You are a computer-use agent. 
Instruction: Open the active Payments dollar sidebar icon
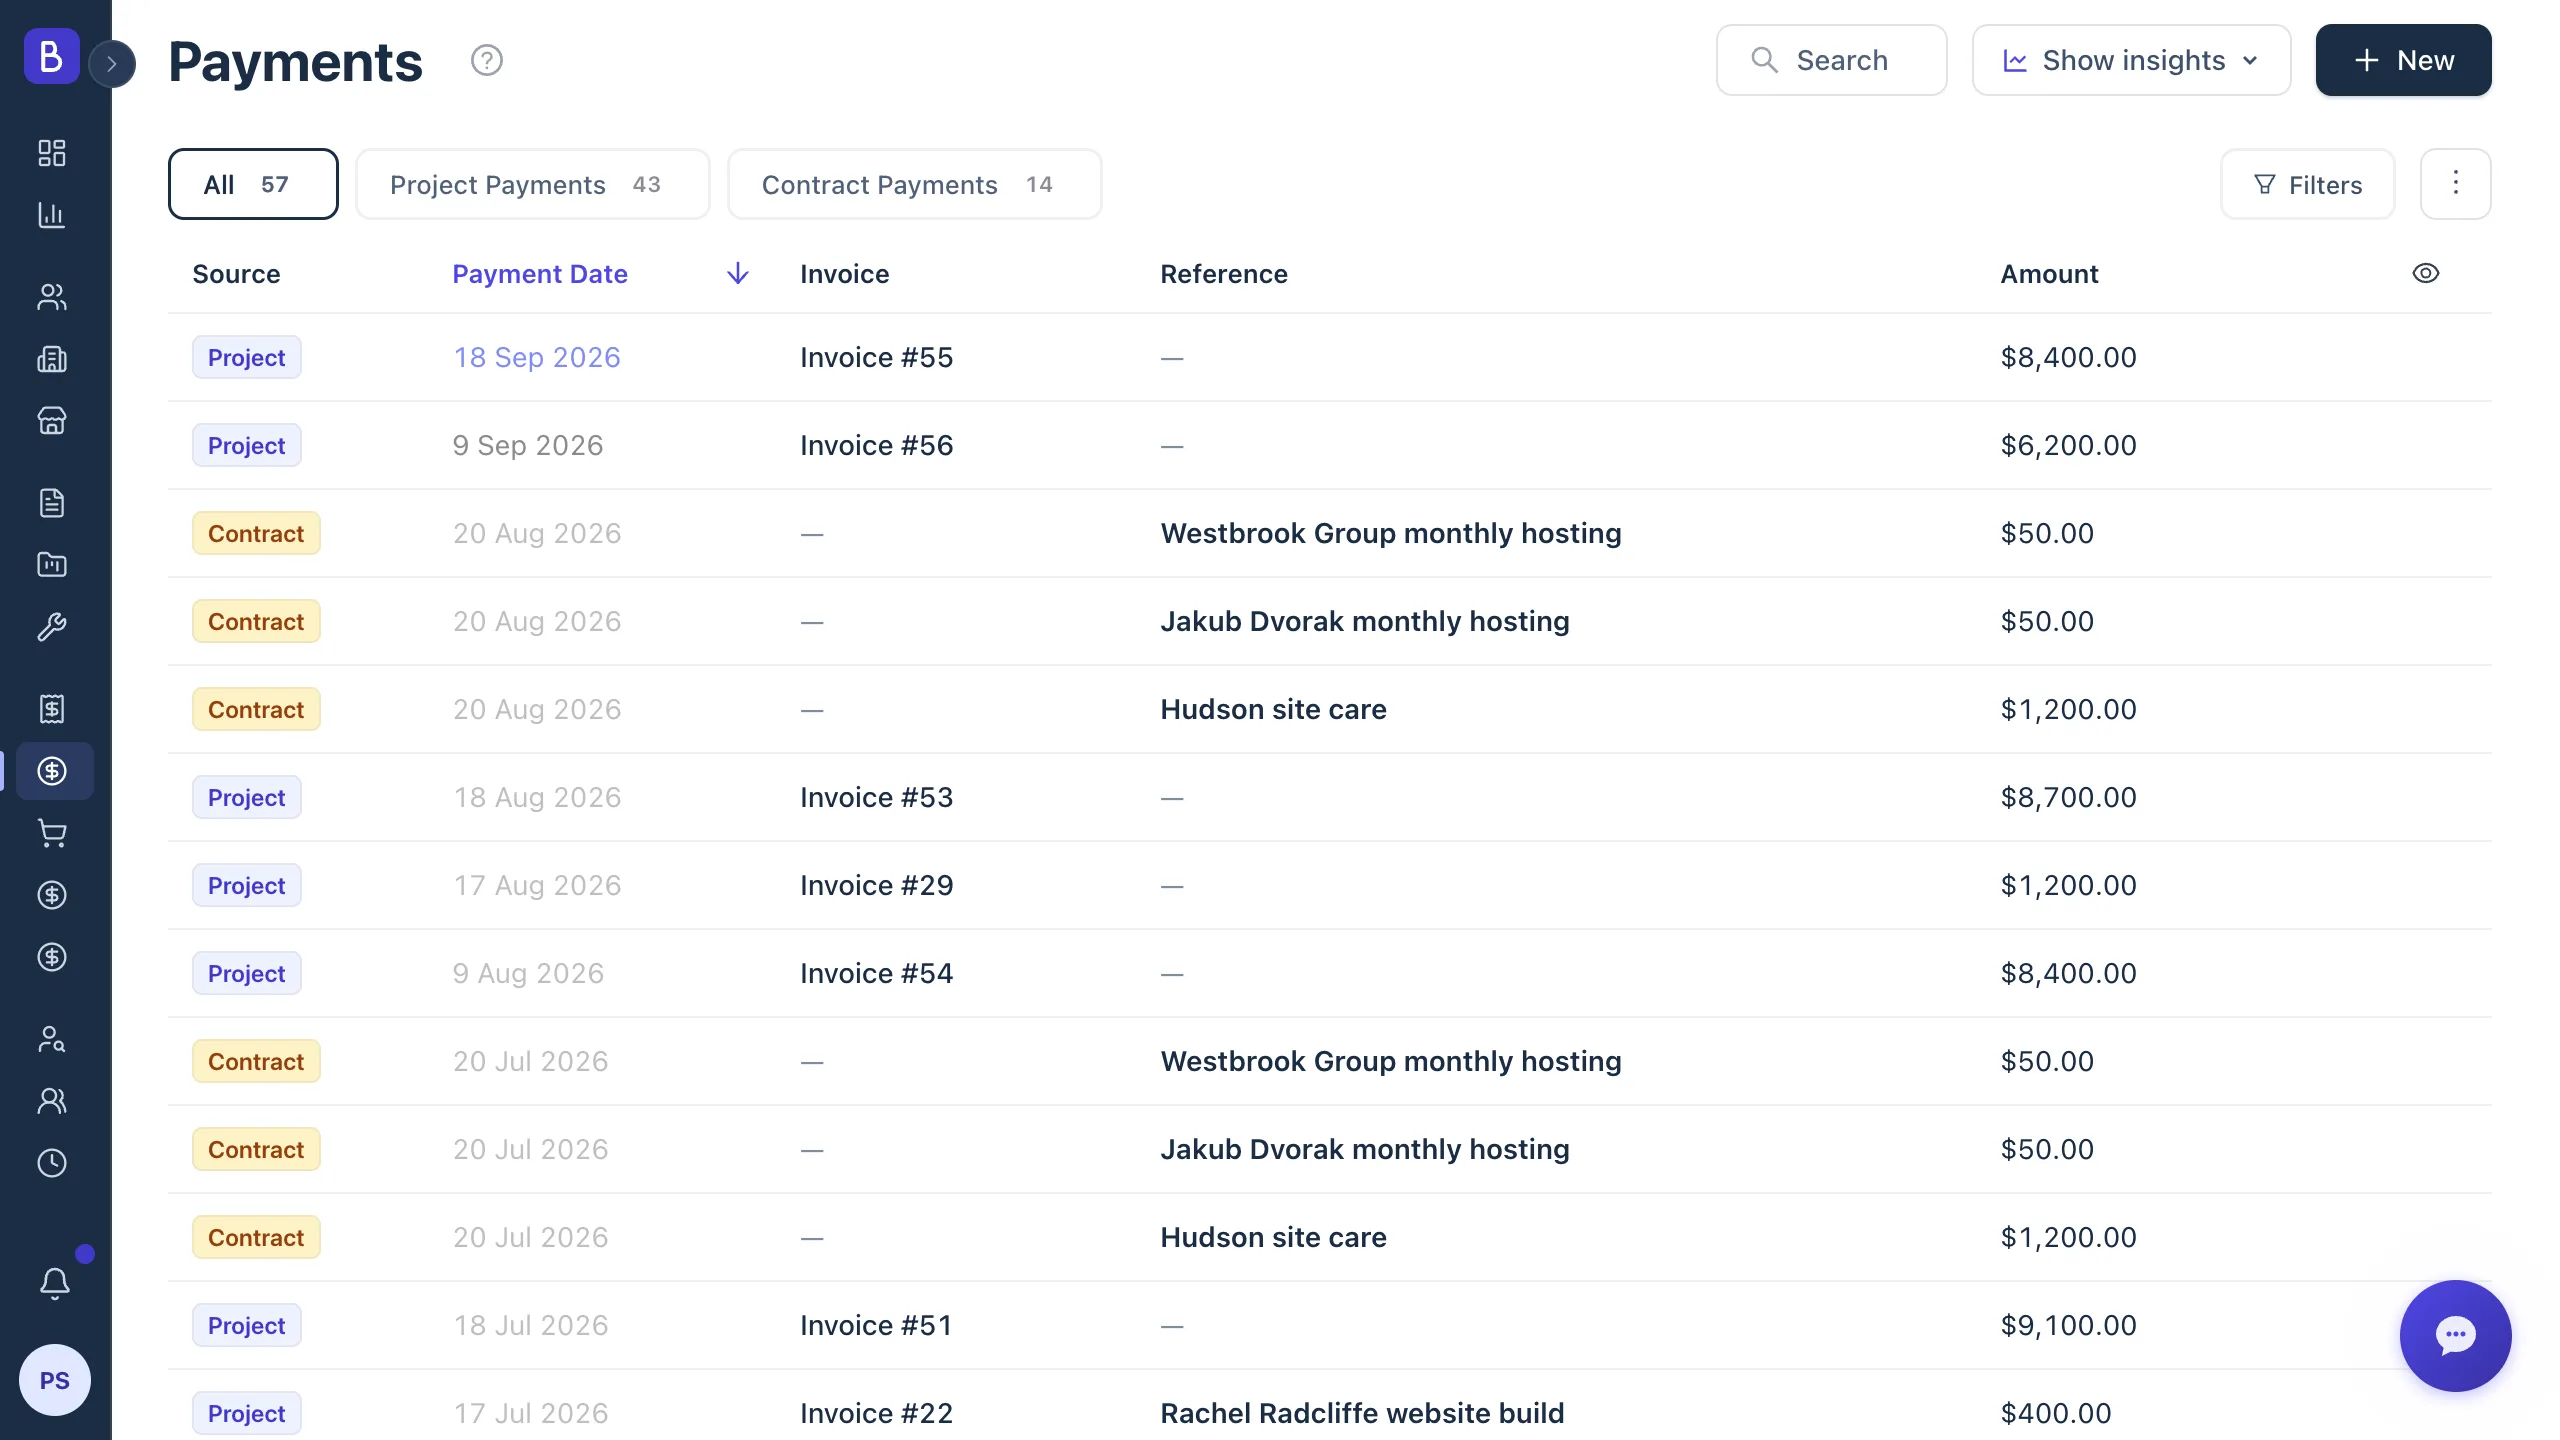point(54,771)
